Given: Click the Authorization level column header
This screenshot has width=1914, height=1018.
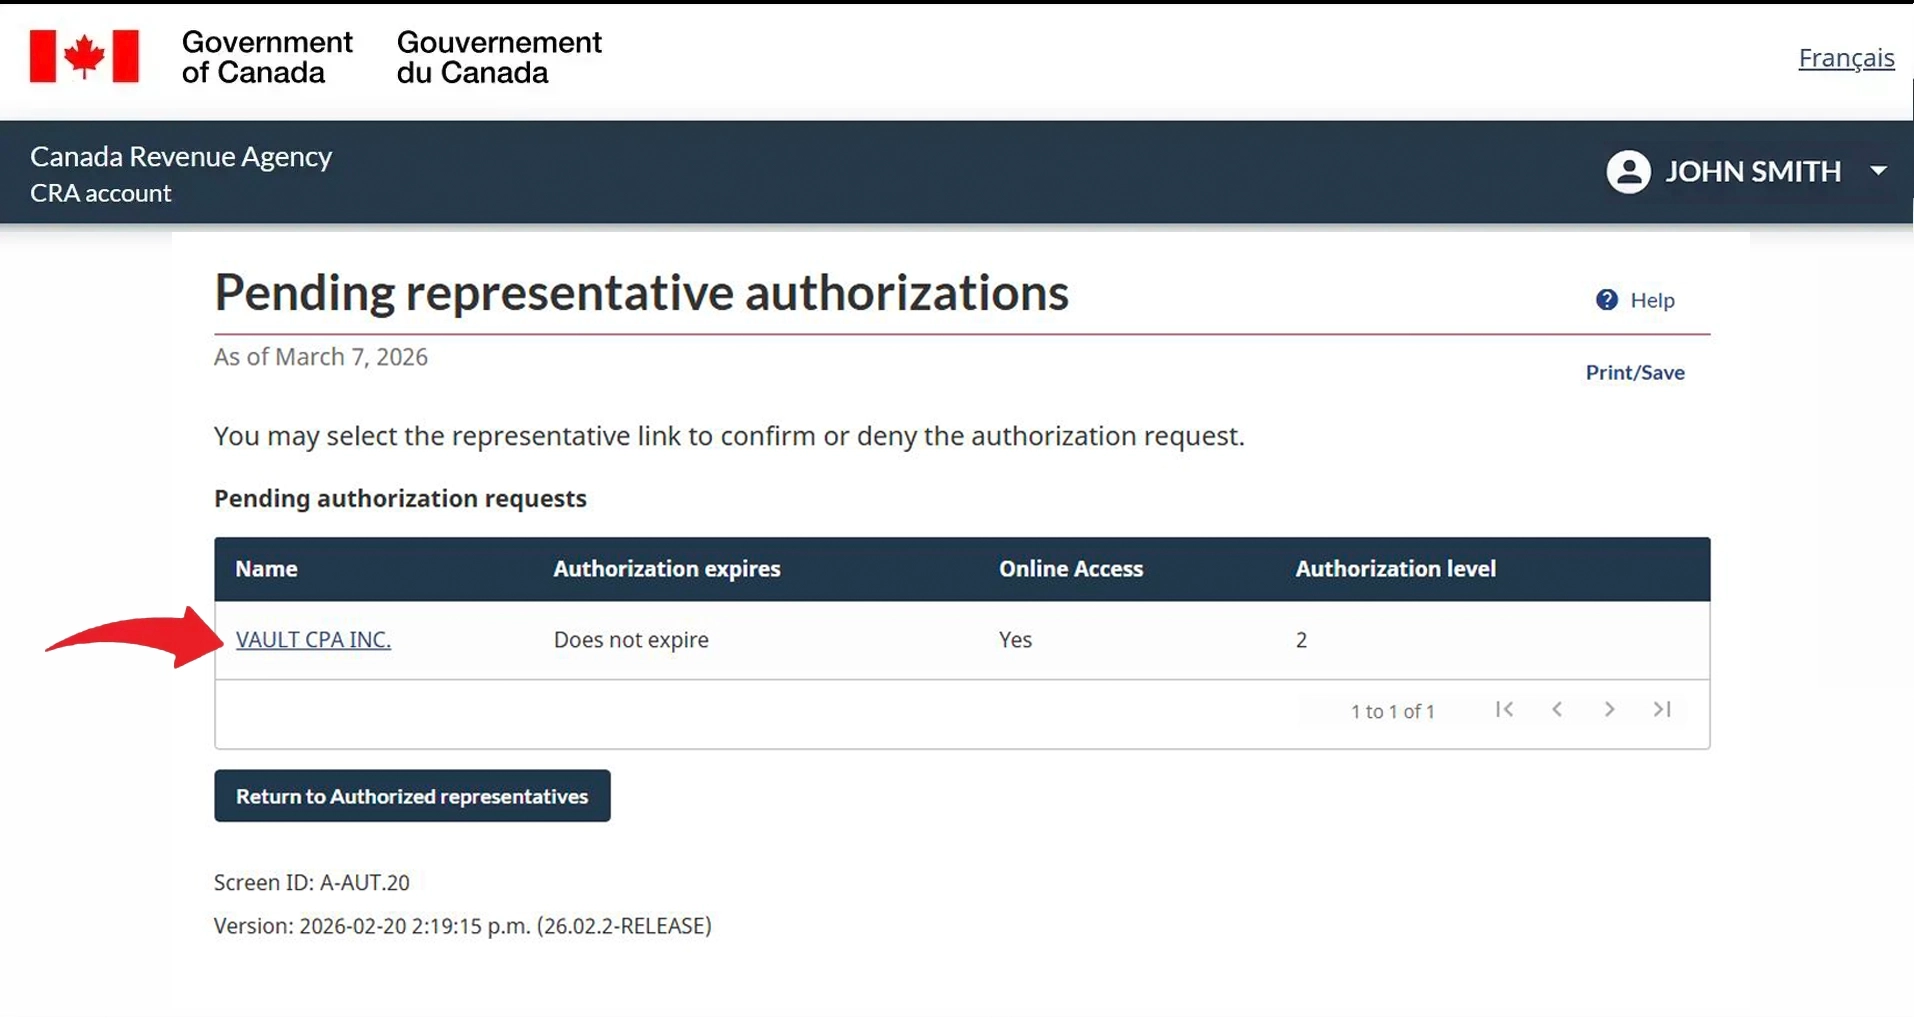Looking at the screenshot, I should (x=1395, y=569).
